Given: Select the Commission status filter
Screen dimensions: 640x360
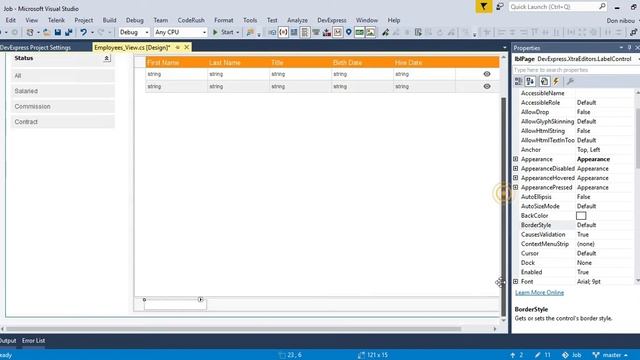Looking at the screenshot, I should tap(63, 107).
